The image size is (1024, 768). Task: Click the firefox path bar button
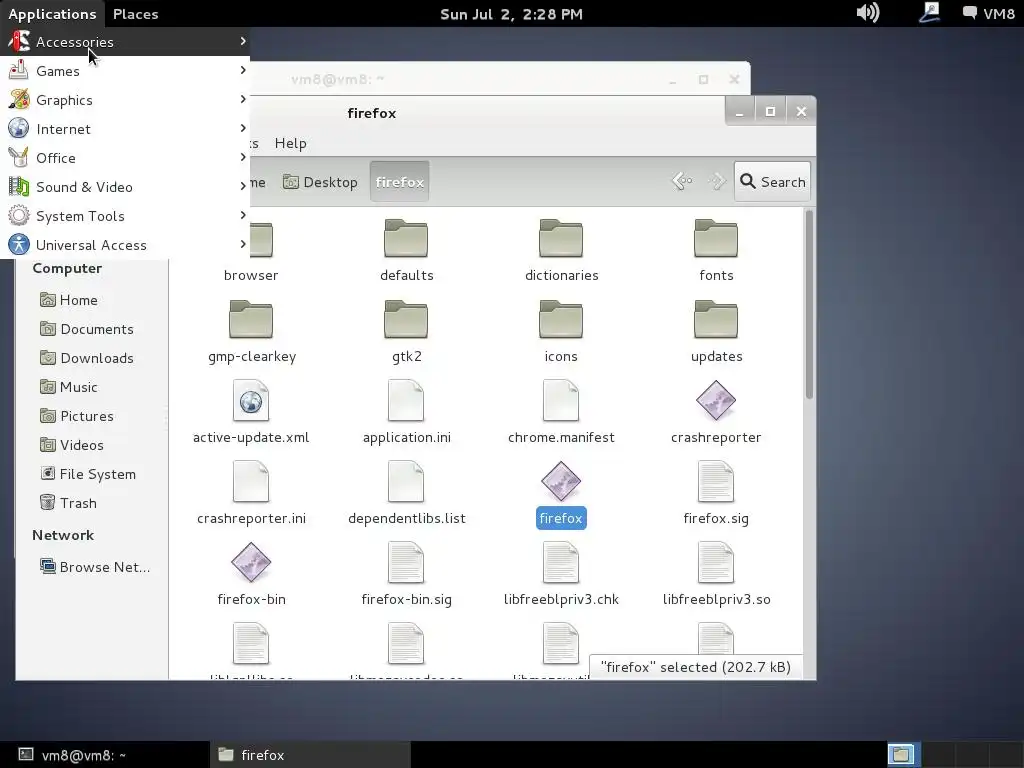pos(400,182)
